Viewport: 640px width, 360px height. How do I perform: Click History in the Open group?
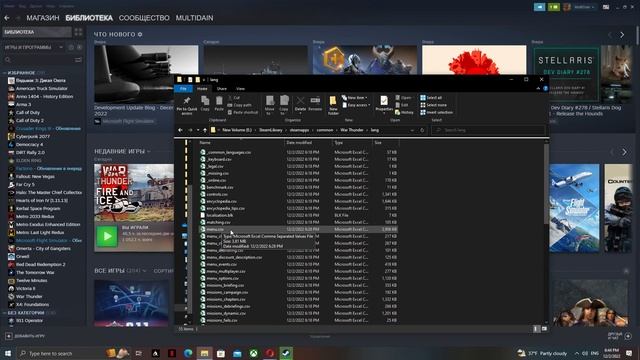click(404, 112)
